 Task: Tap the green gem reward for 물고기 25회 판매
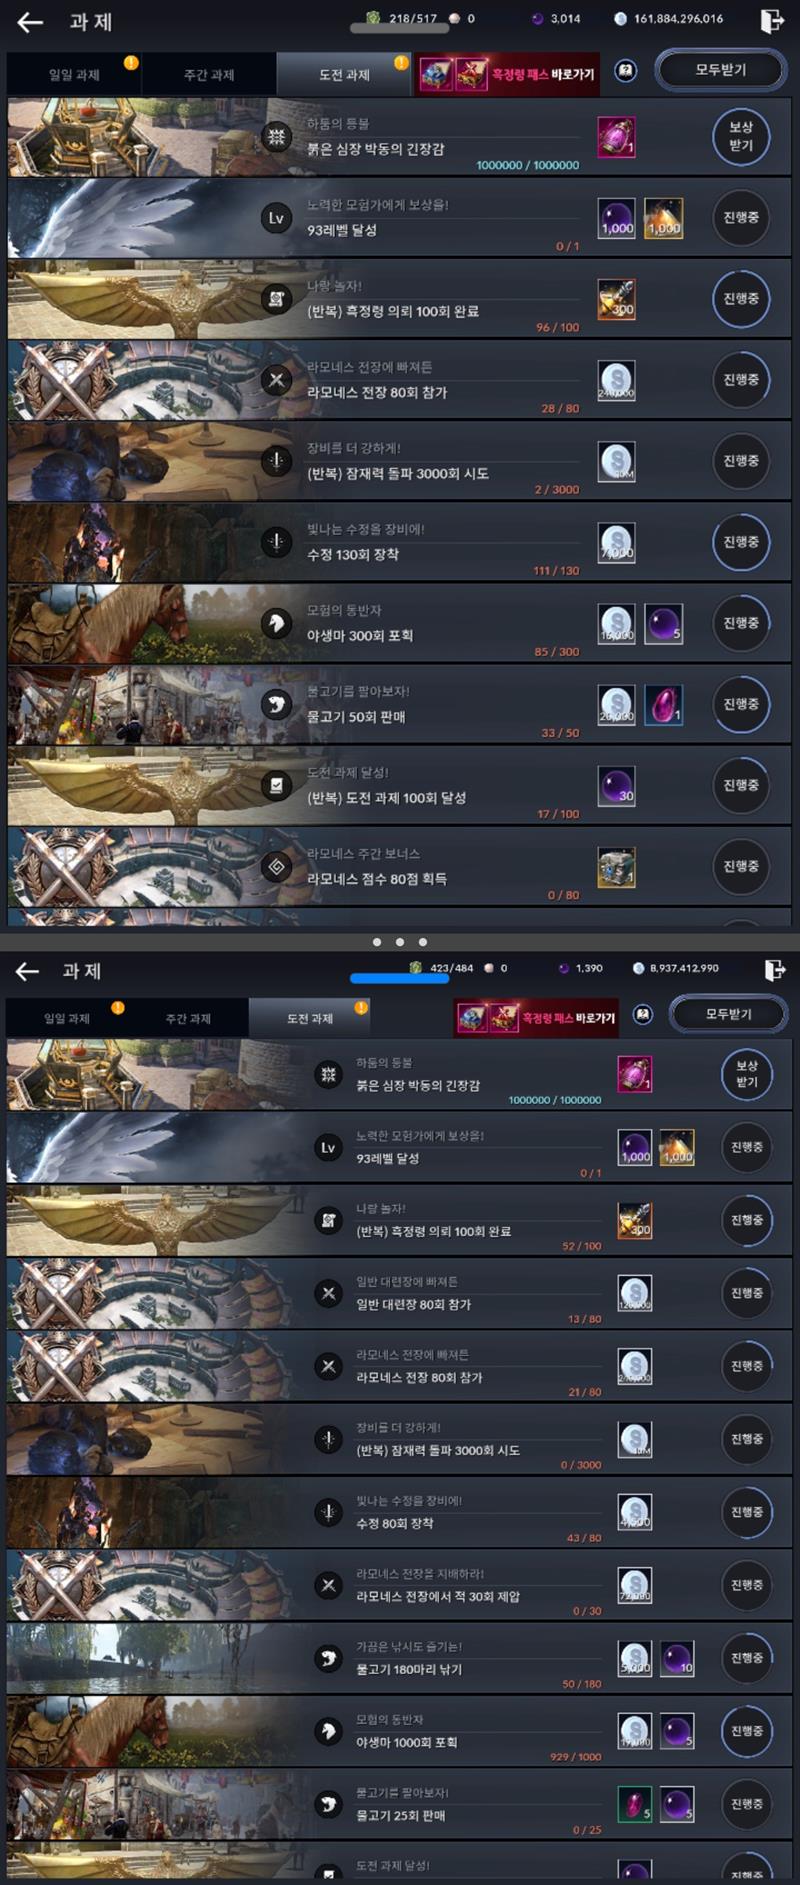point(634,1804)
